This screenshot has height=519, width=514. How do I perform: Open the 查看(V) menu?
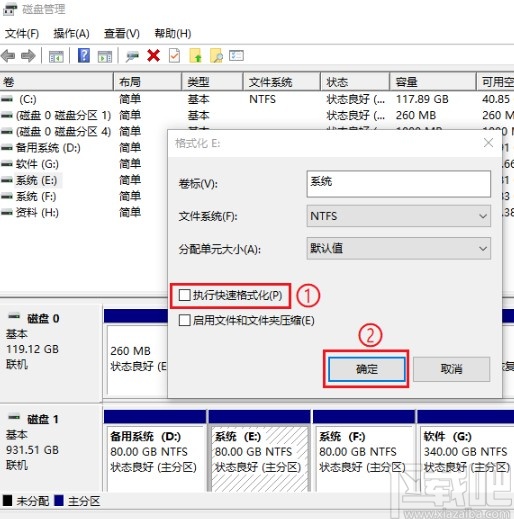tap(122, 34)
